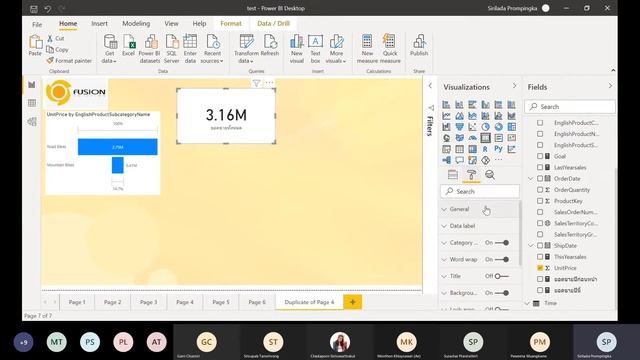Expand the Filters pane arrow
This screenshot has height=360, width=640.
pos(430,86)
